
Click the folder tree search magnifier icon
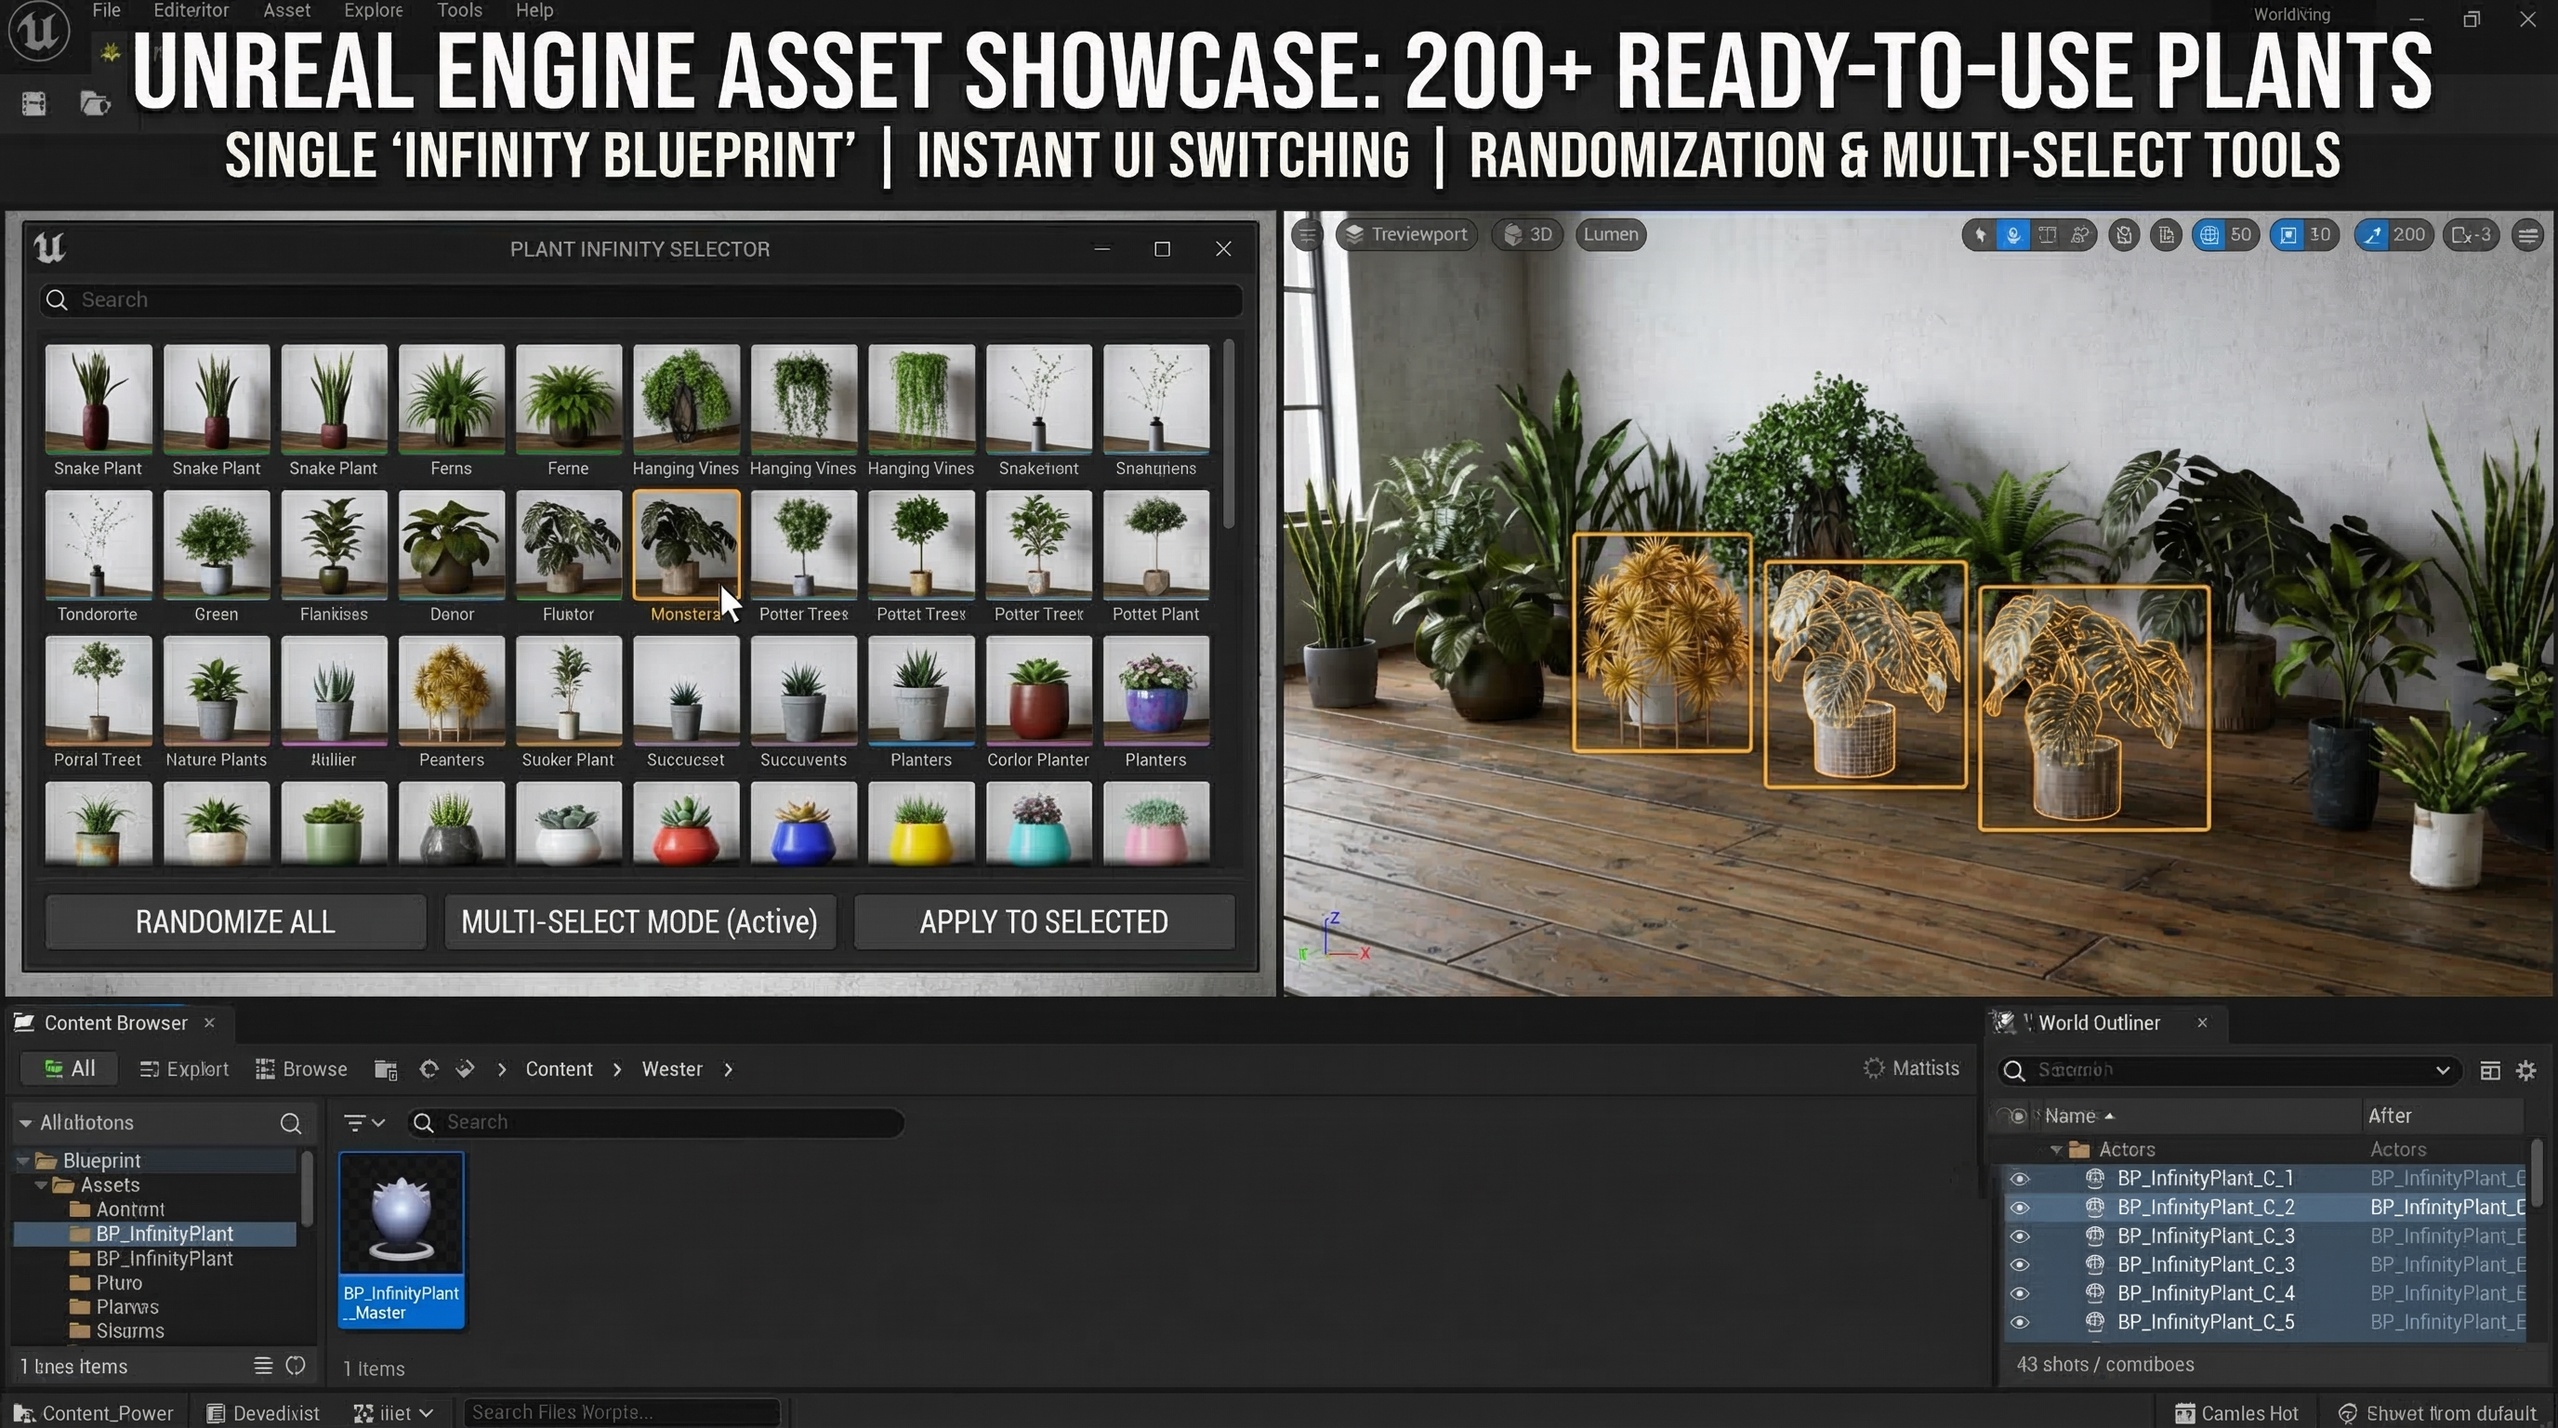point(291,1123)
